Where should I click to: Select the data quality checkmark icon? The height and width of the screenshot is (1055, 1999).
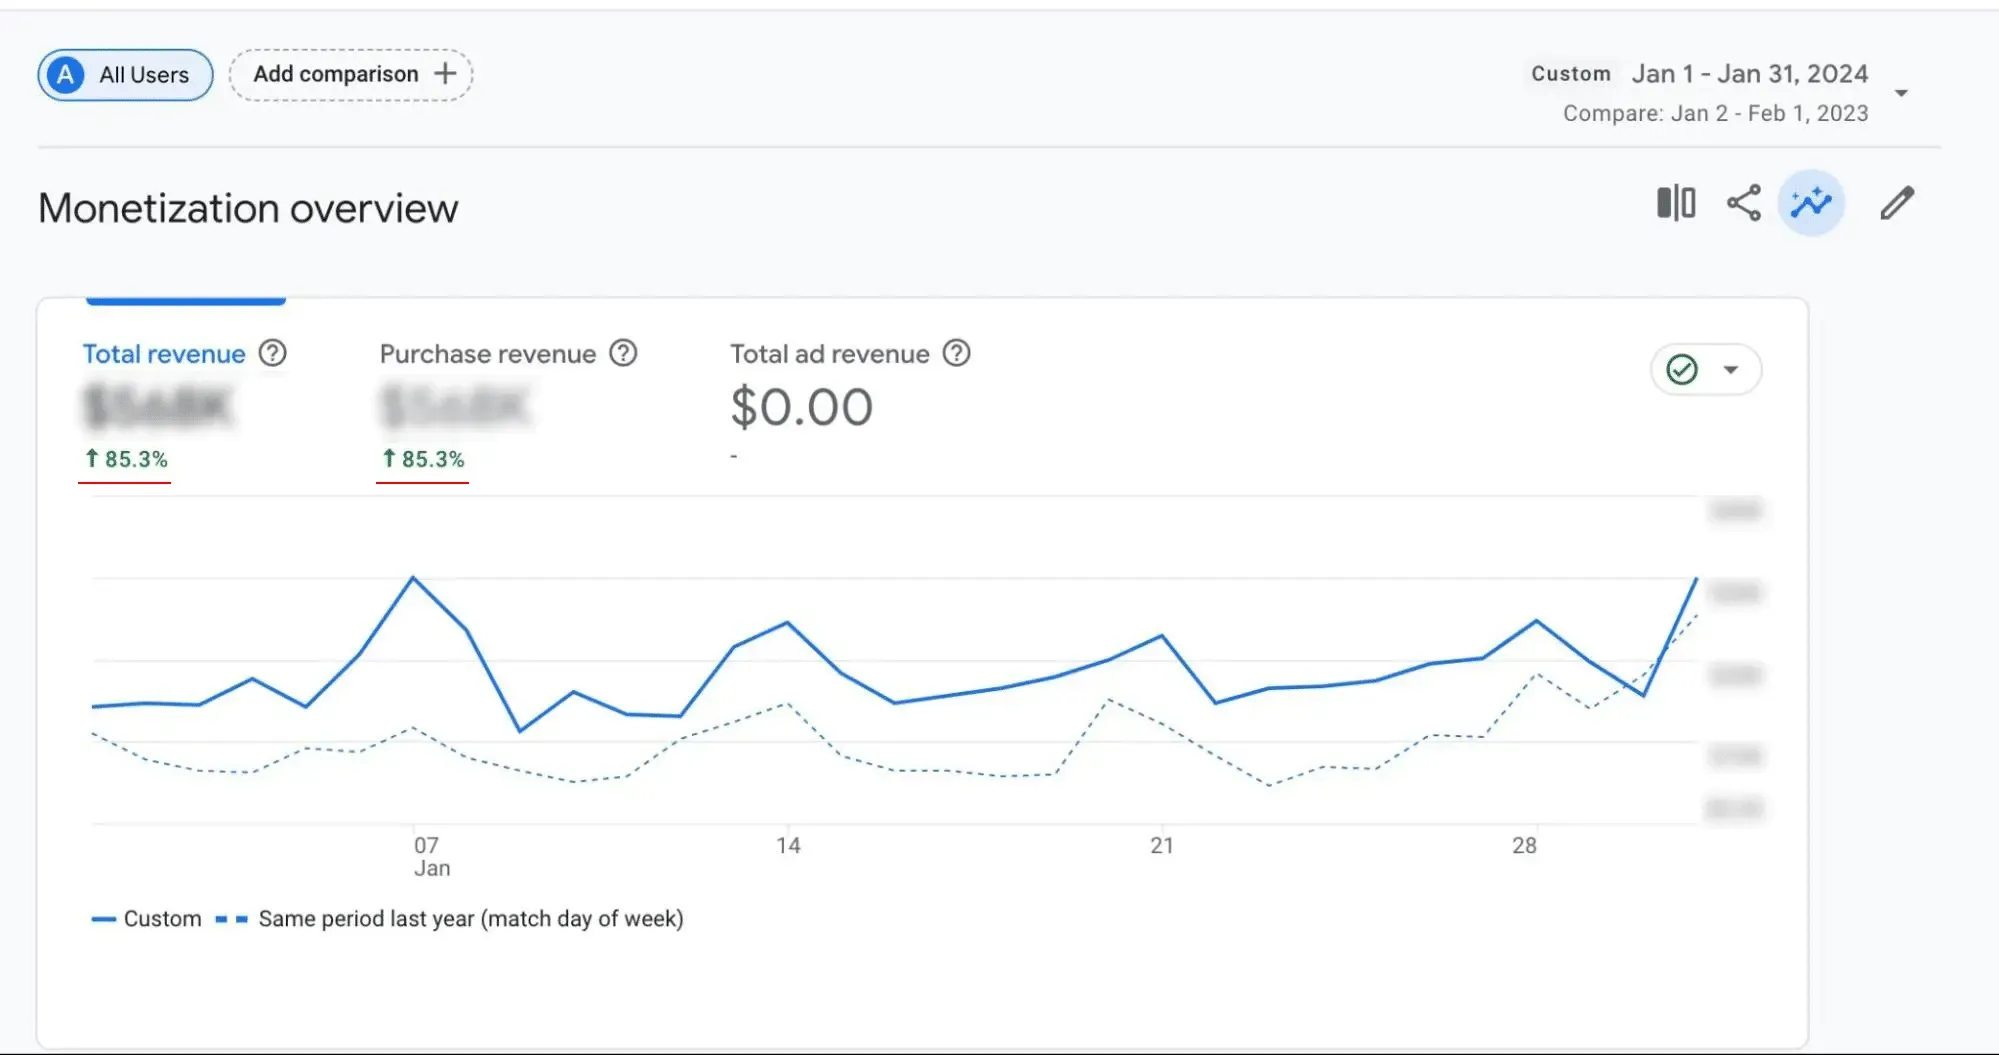point(1681,369)
